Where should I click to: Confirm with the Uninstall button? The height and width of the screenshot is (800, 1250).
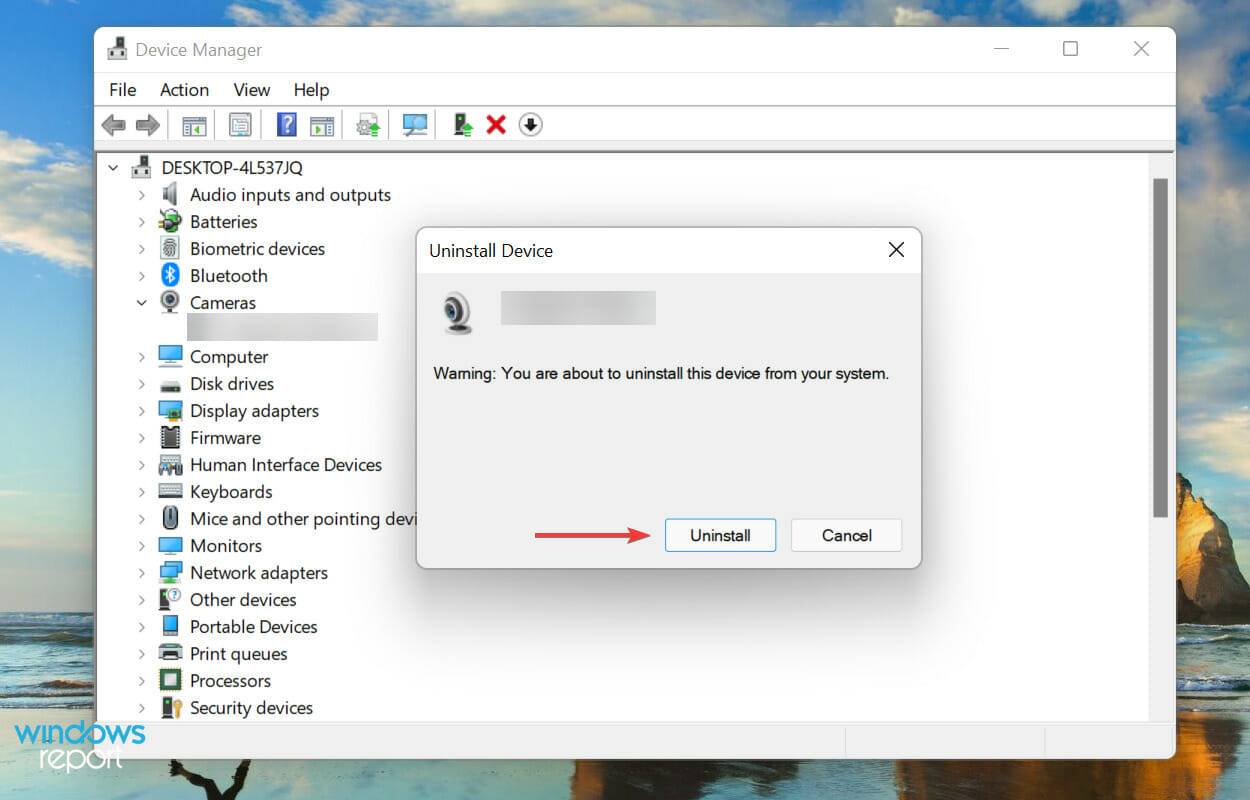tap(720, 535)
